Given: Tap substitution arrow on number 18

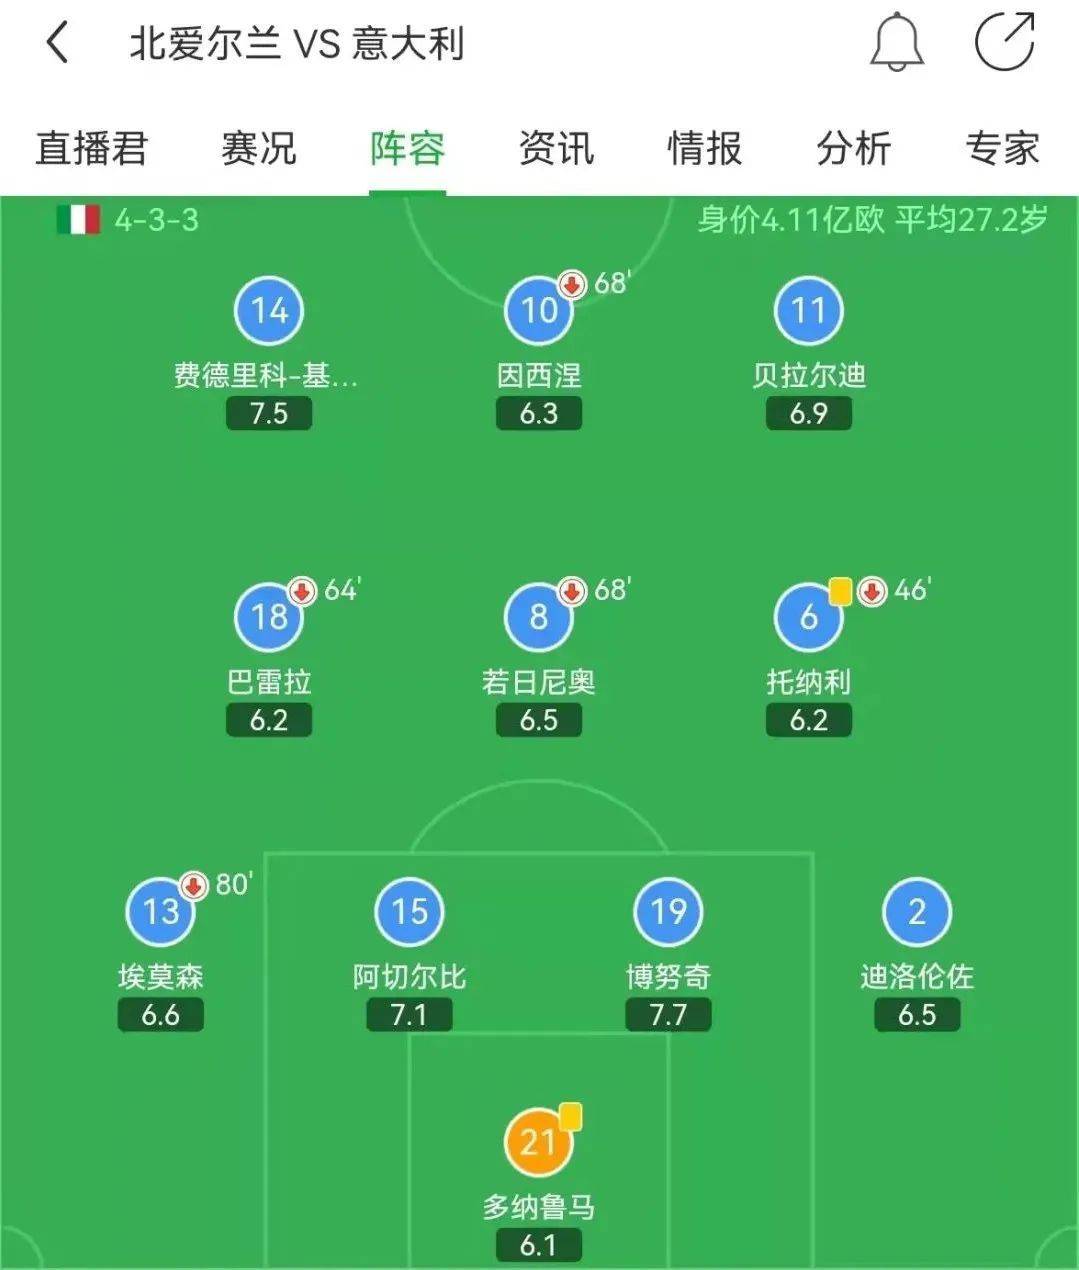Looking at the screenshot, I should click(302, 591).
